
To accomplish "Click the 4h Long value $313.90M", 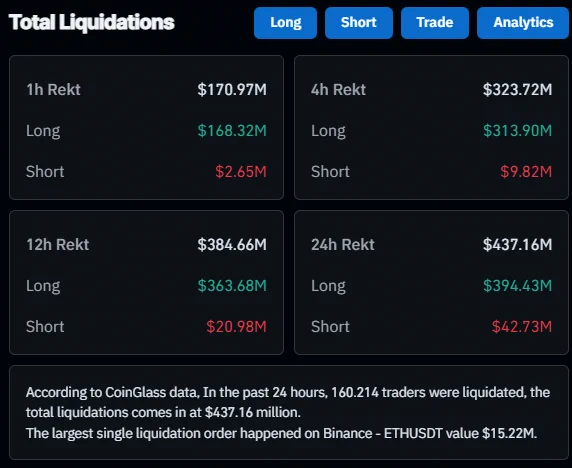I will [517, 131].
